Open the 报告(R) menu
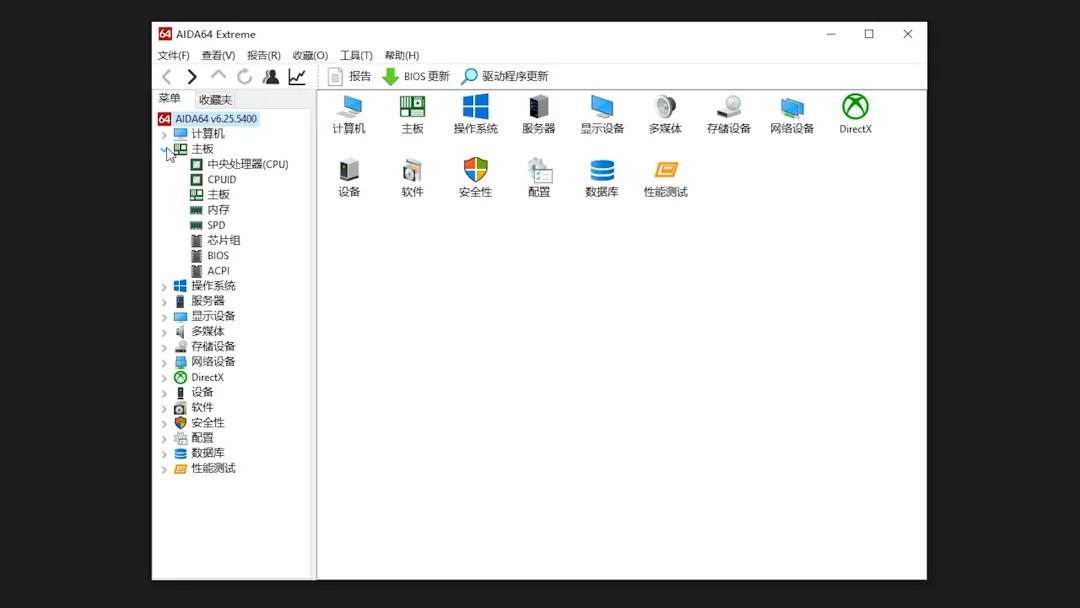Image resolution: width=1080 pixels, height=608 pixels. [x=264, y=55]
